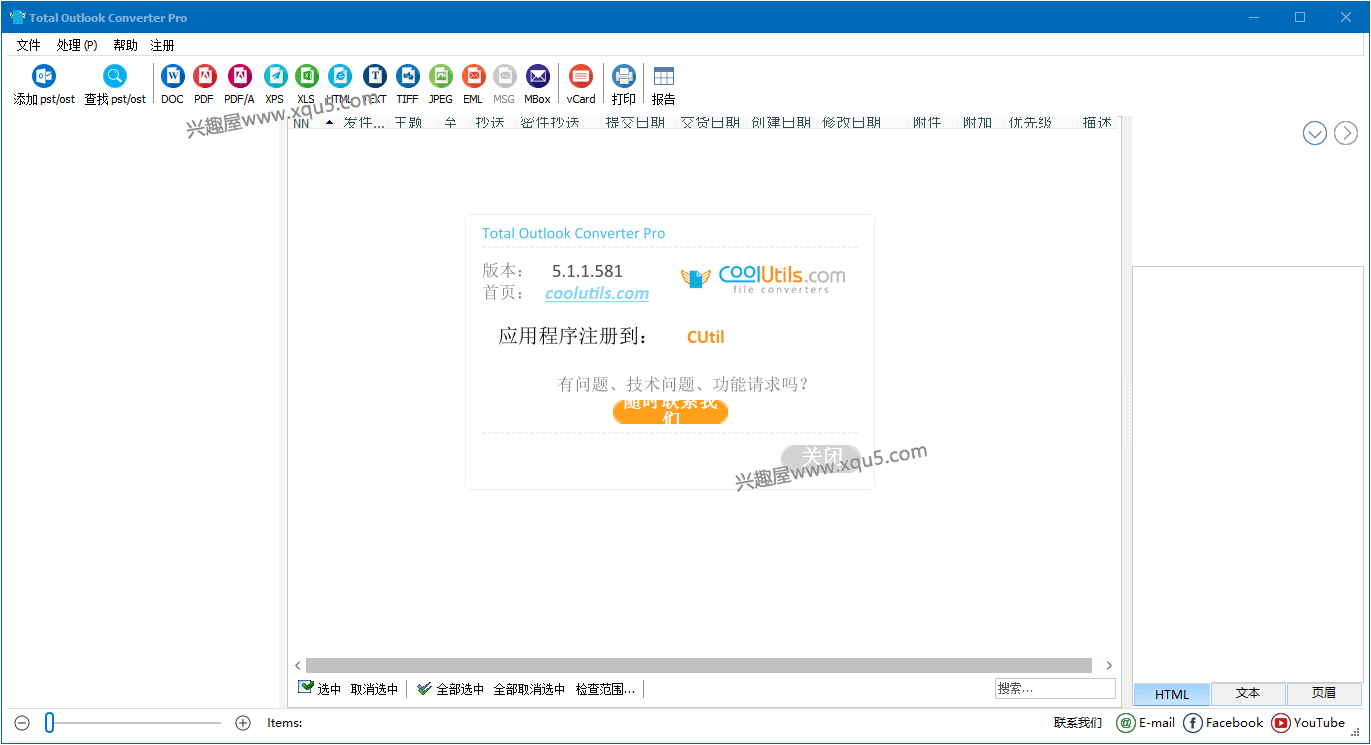Open the 帮助 menu
The width and height of the screenshot is (1371, 745).
[x=126, y=45]
